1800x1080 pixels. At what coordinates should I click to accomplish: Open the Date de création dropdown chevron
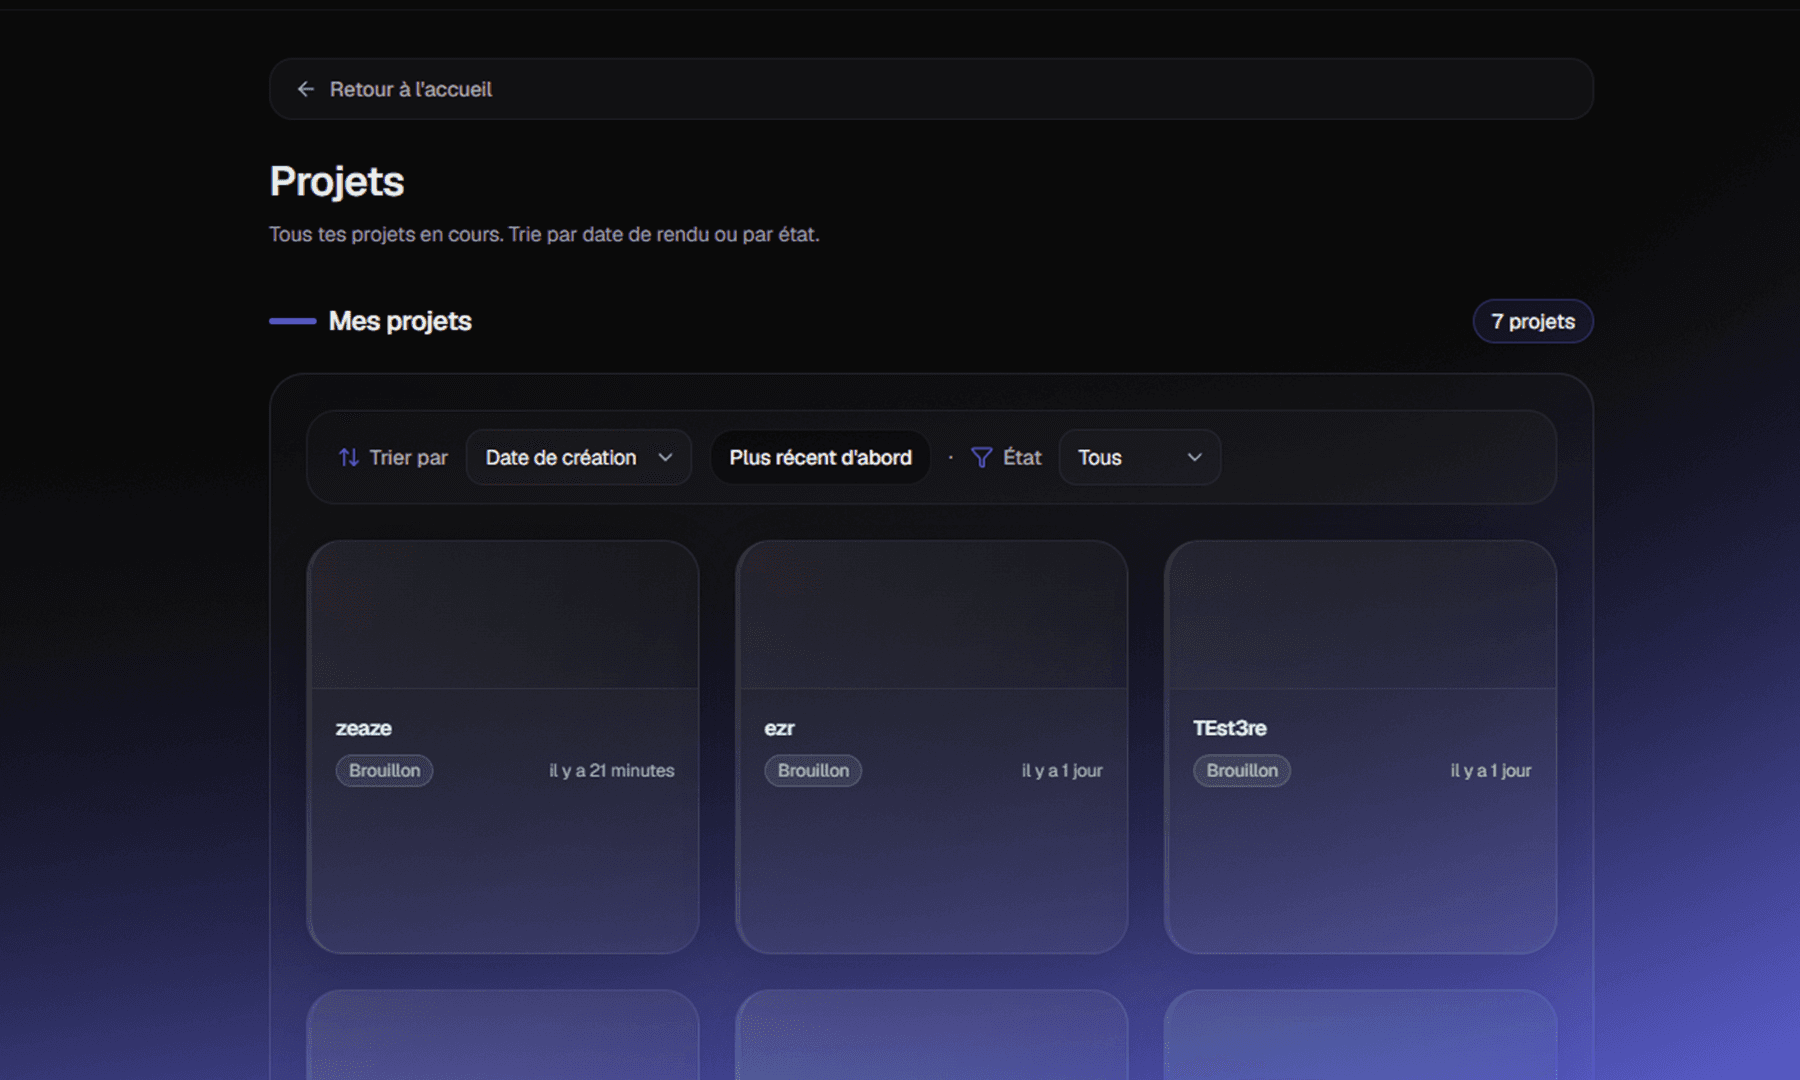(x=667, y=457)
